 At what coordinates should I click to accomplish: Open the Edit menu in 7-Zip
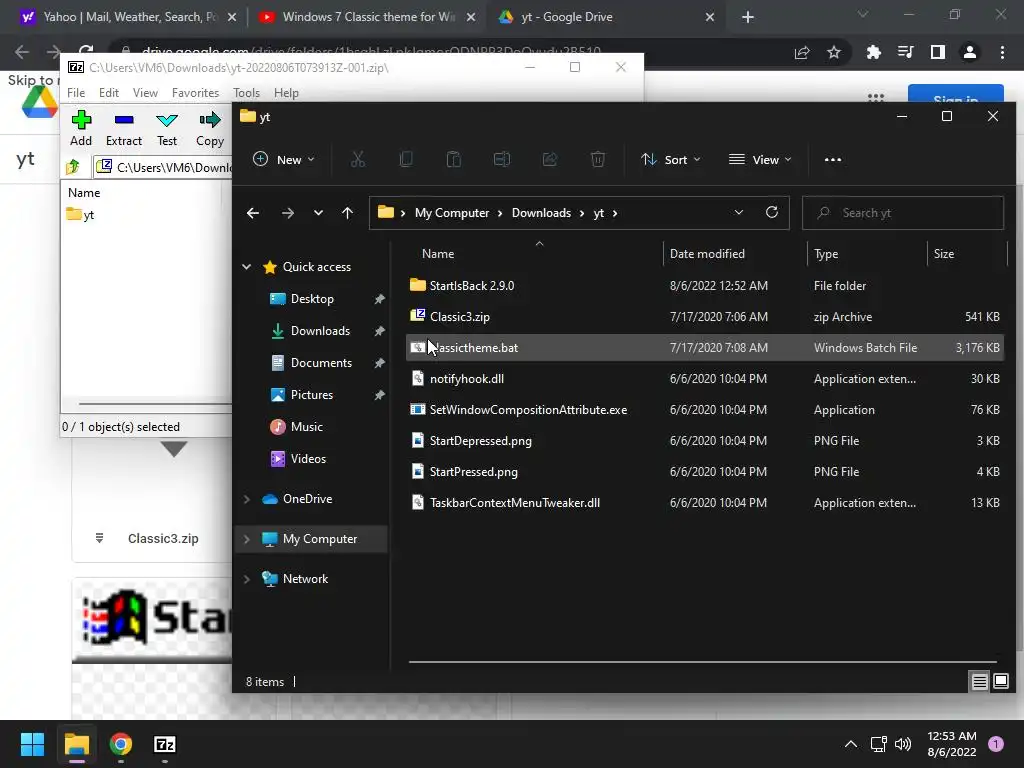tap(108, 93)
